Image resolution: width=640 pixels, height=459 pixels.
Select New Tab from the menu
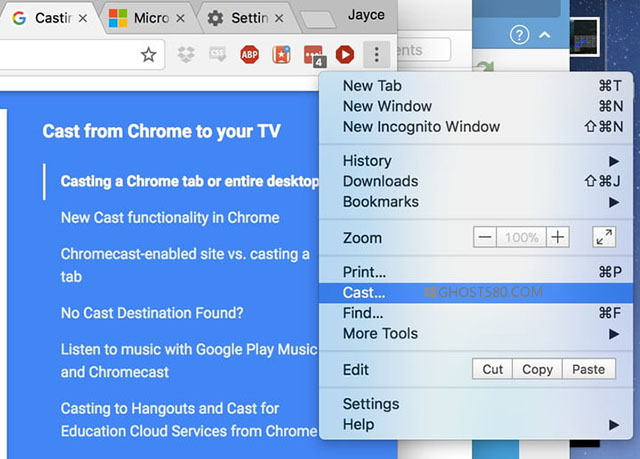476,86
